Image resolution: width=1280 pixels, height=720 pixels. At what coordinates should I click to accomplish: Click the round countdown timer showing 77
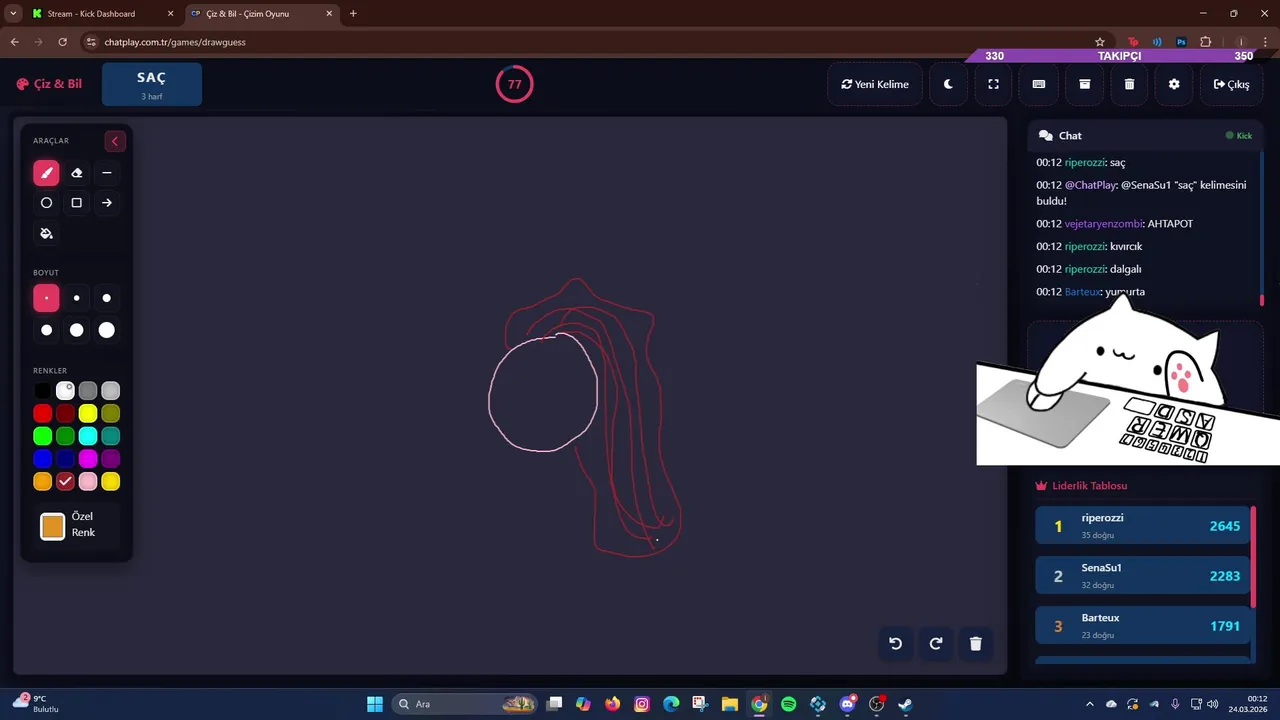tap(514, 84)
